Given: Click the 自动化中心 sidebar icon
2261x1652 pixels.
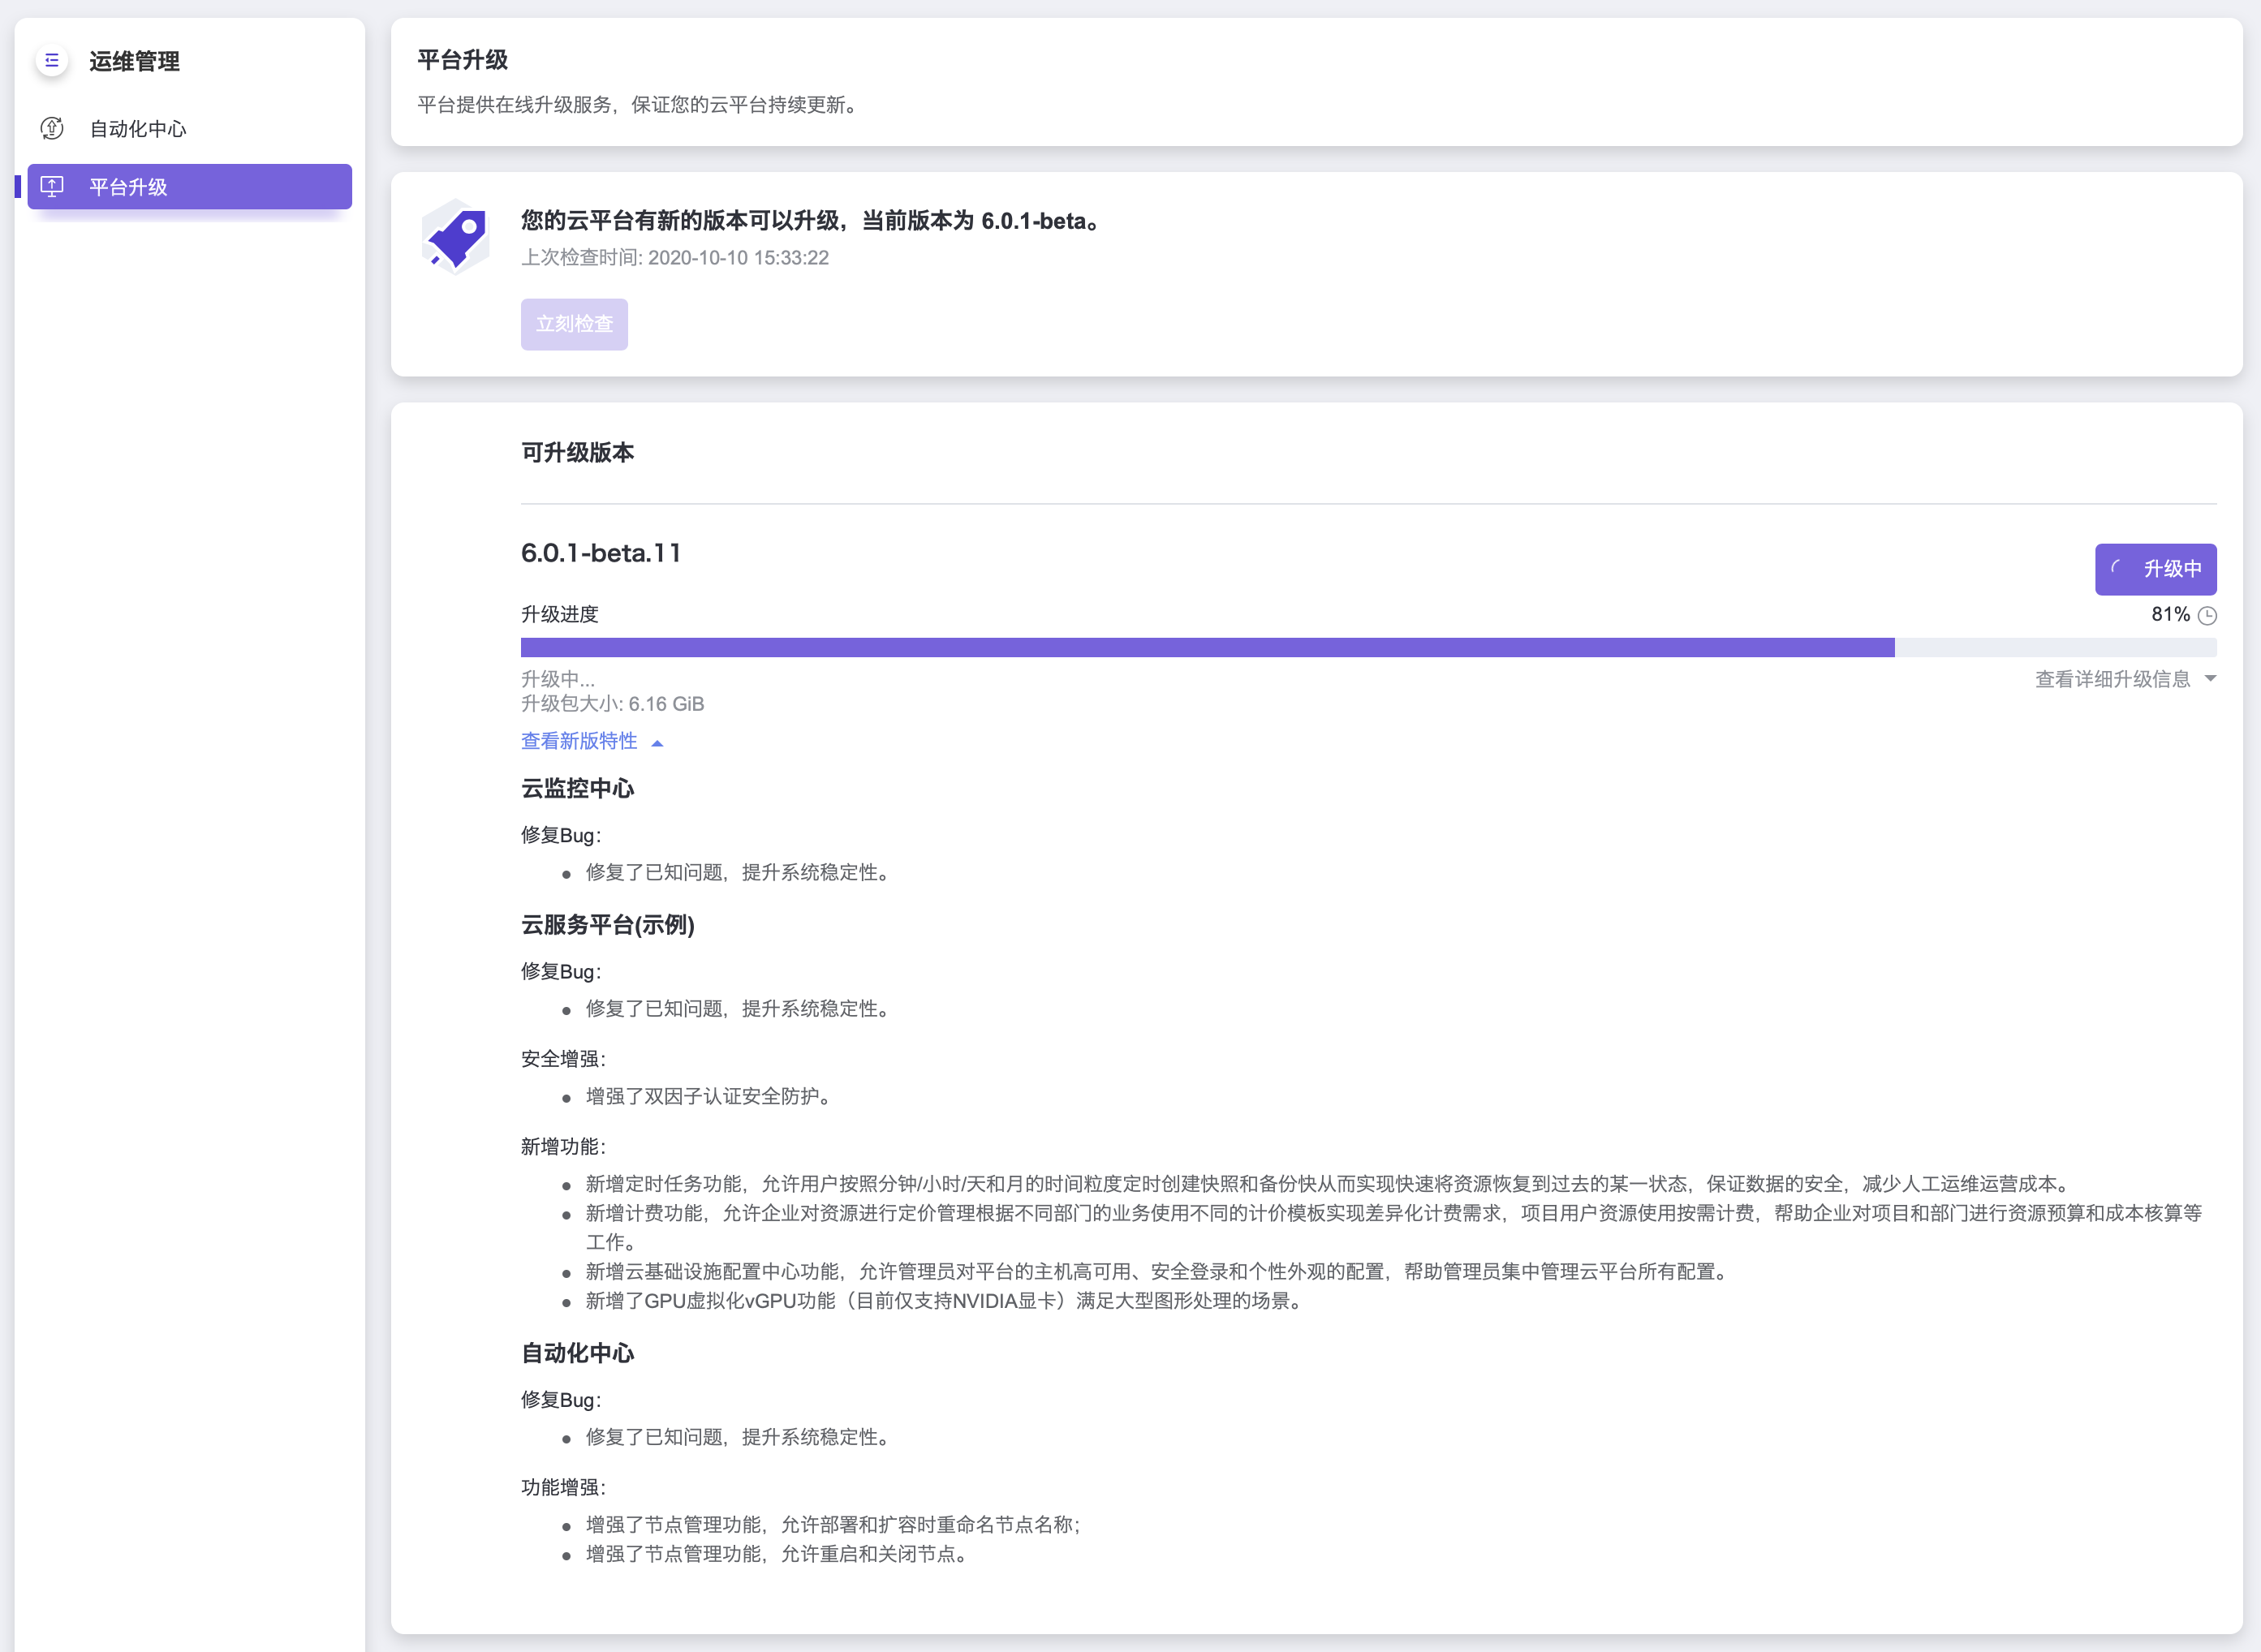Looking at the screenshot, I should tap(52, 129).
